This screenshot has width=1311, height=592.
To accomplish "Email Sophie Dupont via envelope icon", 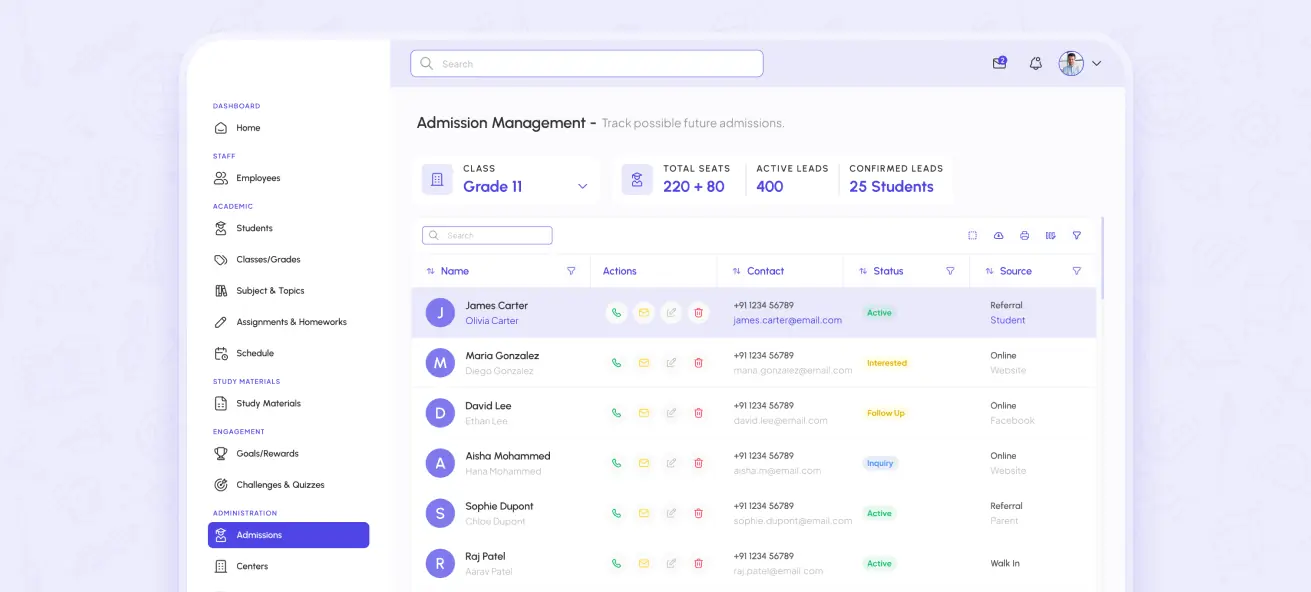I will point(644,513).
